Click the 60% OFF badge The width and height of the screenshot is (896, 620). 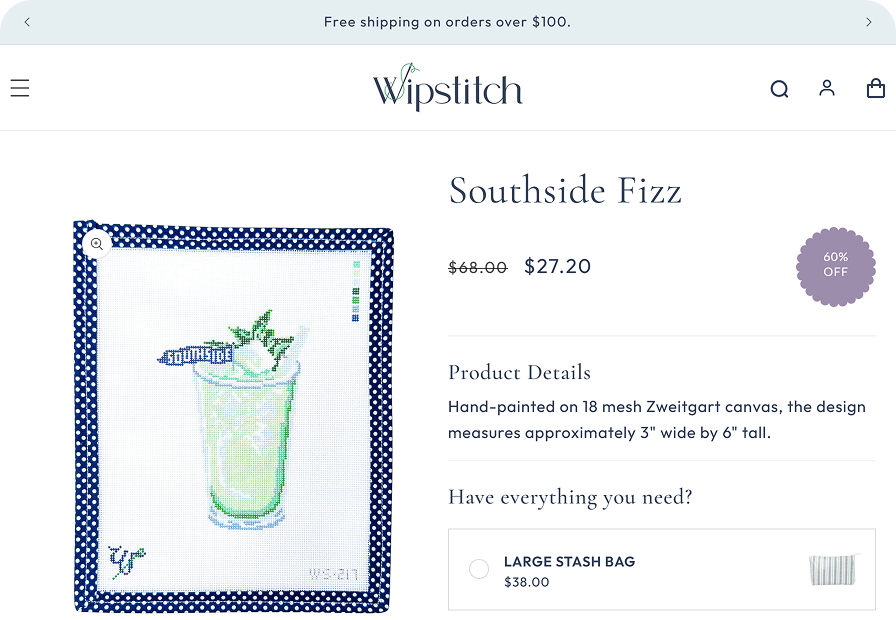click(x=835, y=265)
